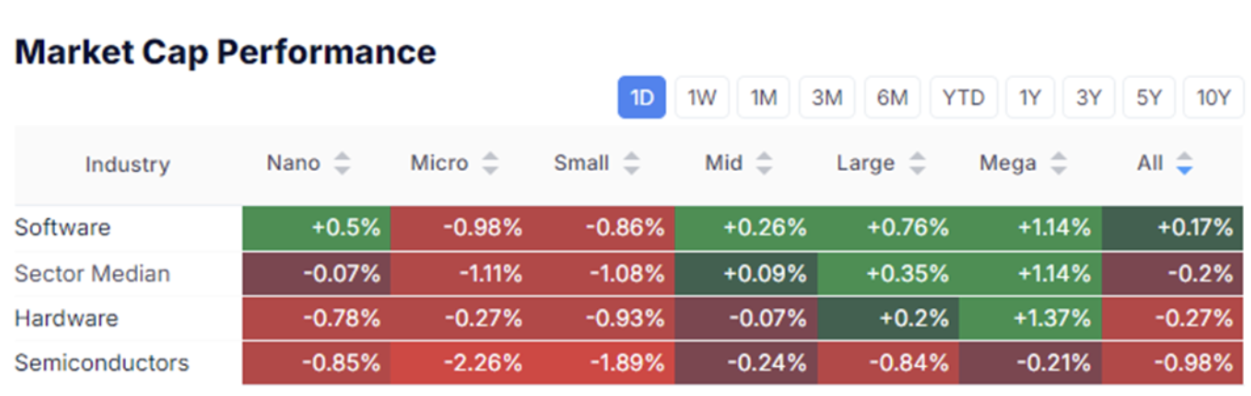This screenshot has width=1251, height=396.
Task: Sort table by Nano column arrows
Action: 342,164
